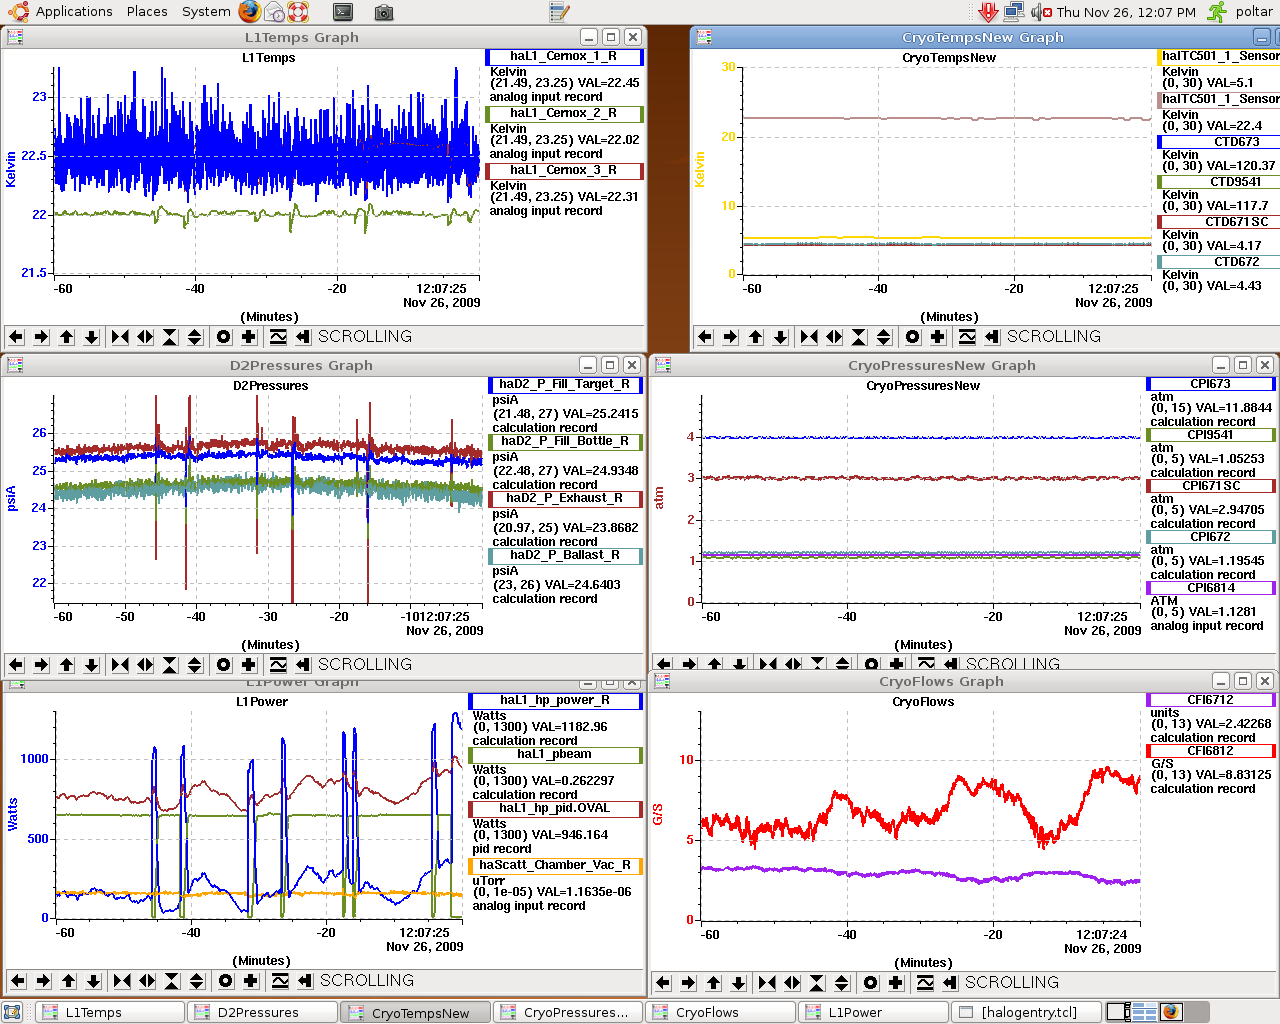
Task: Click the update notifier red arrow icon
Action: [x=988, y=12]
